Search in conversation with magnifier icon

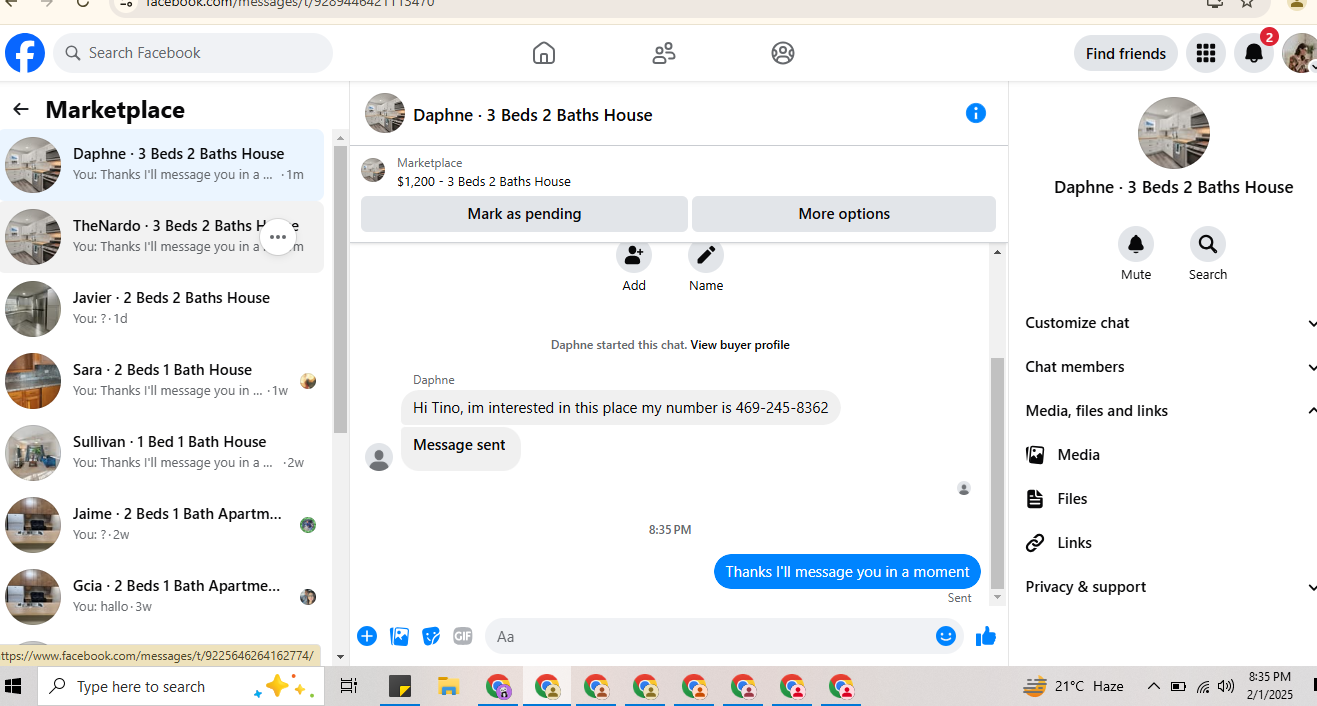click(x=1208, y=244)
